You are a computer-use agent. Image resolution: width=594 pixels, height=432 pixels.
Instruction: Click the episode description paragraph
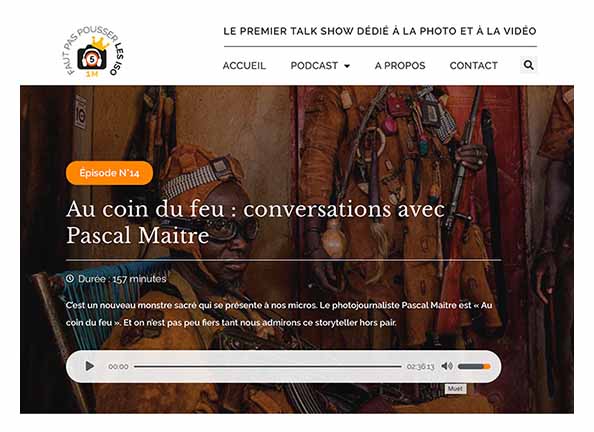coord(279,314)
